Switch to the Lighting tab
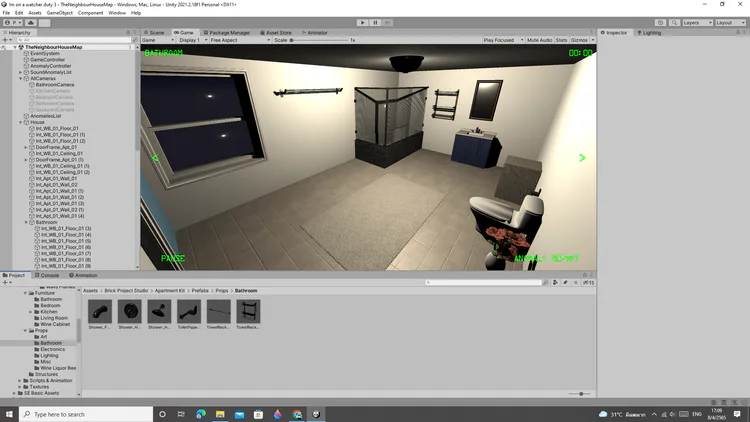The height and width of the screenshot is (422, 750). tap(650, 33)
